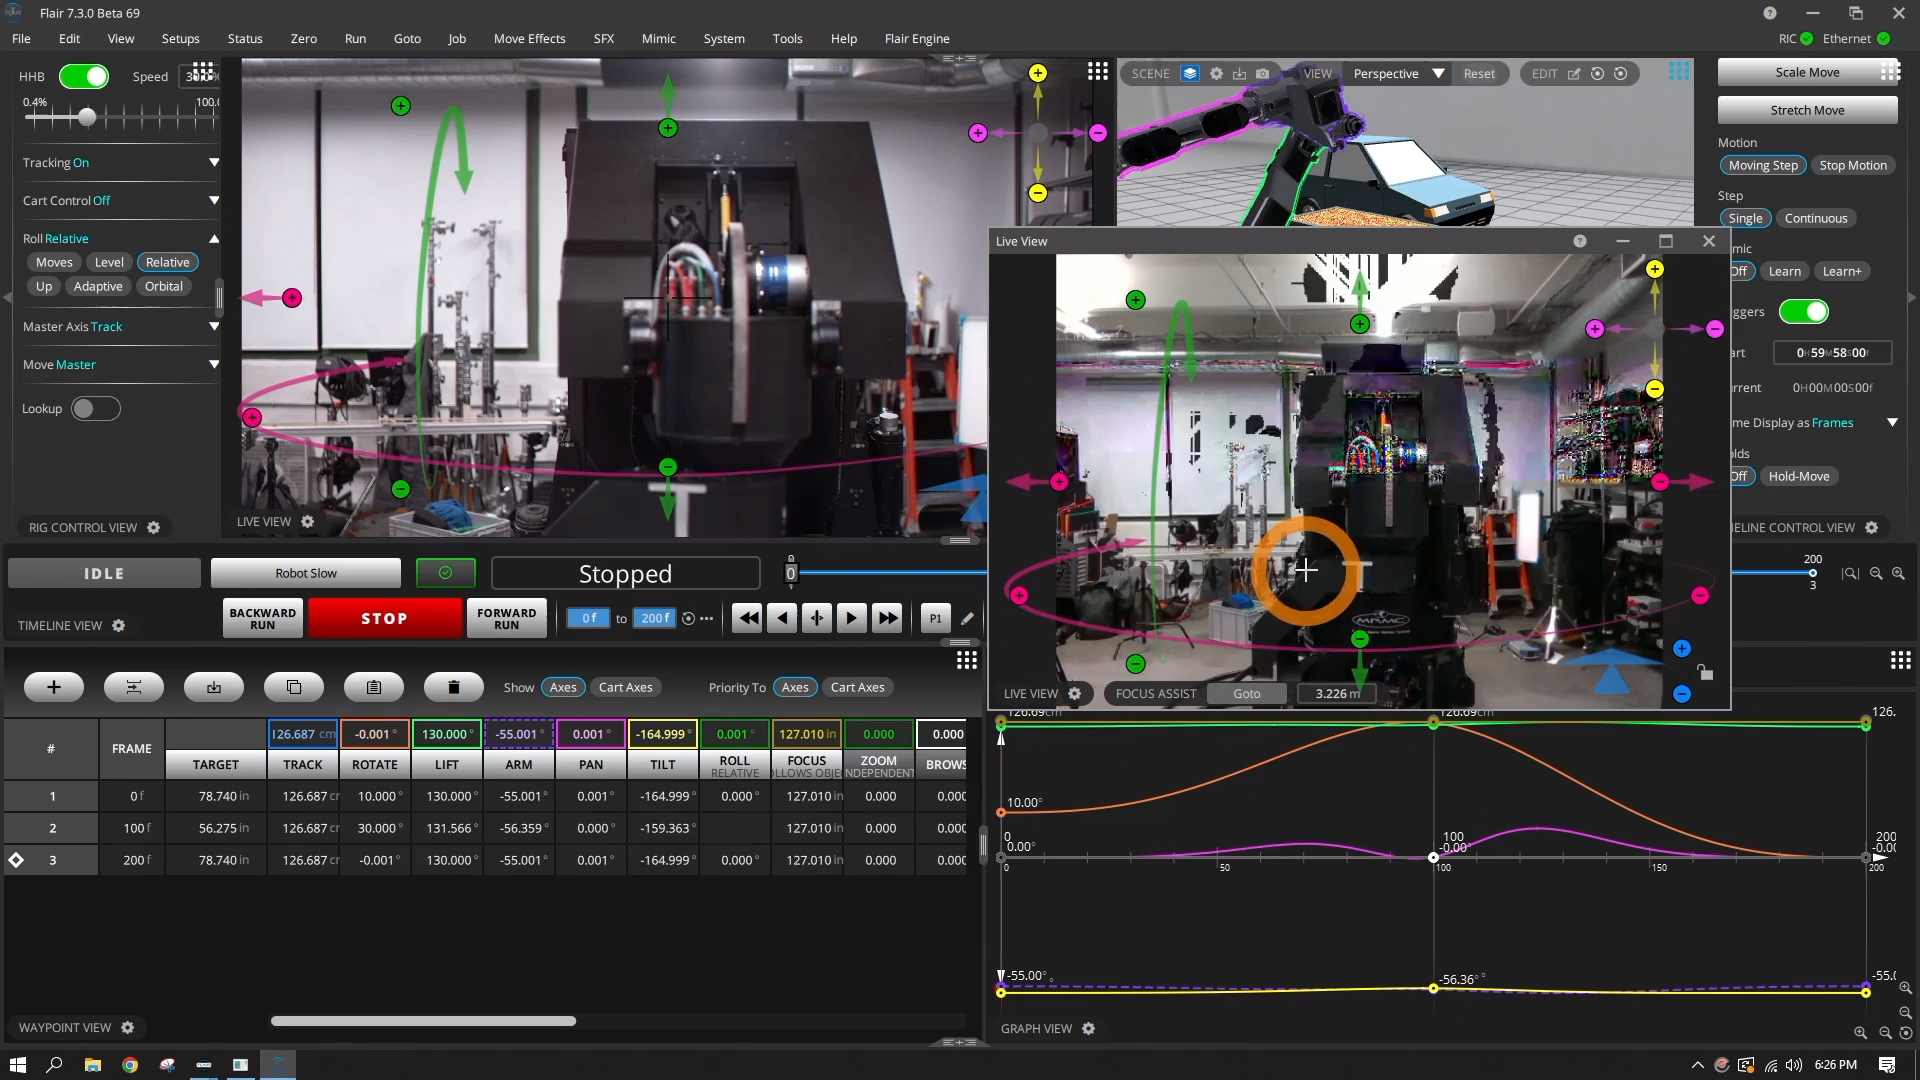
Task: Click the scene import icon
Action: (1240, 73)
